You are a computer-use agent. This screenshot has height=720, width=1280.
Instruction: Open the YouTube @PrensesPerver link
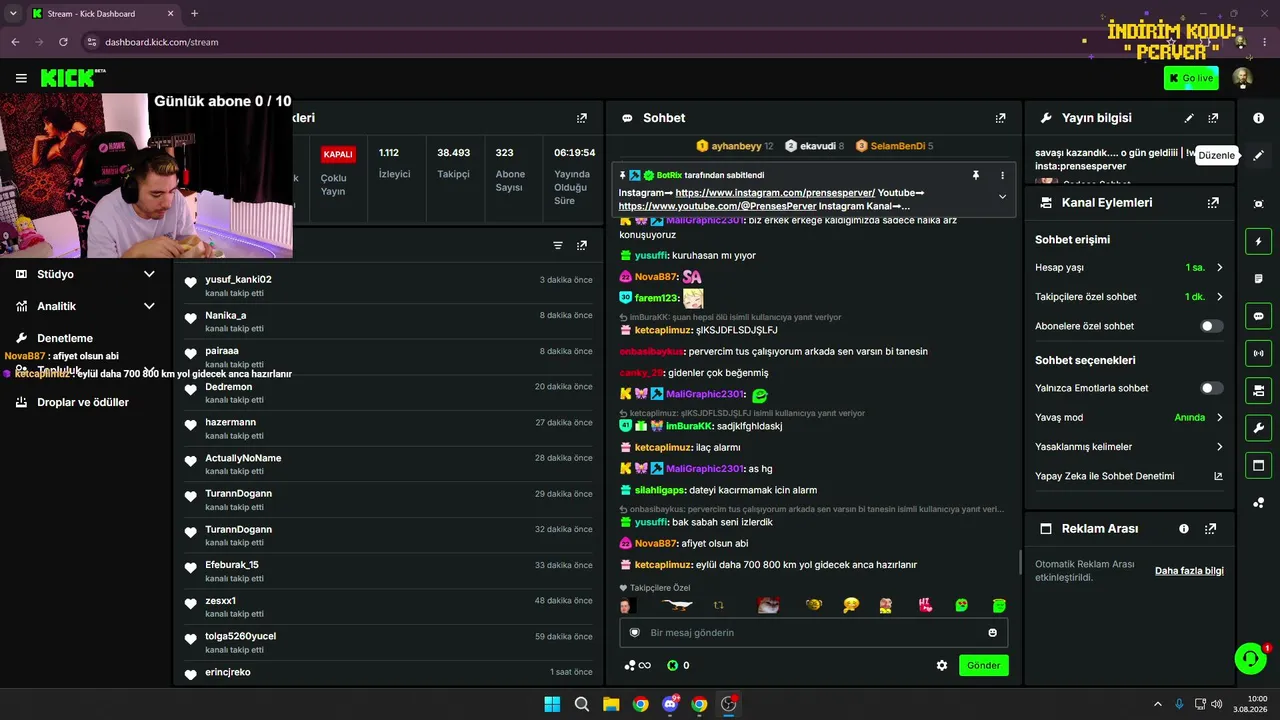718,206
